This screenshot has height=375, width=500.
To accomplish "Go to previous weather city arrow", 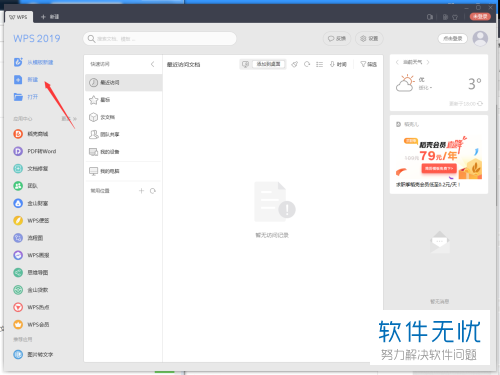I will [x=397, y=62].
